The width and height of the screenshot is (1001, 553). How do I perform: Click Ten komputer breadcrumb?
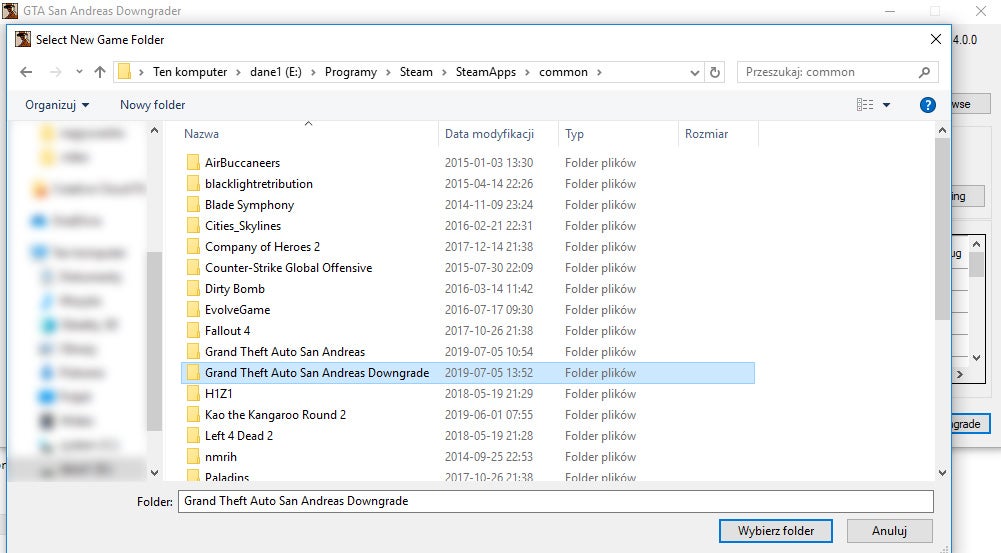[190, 72]
